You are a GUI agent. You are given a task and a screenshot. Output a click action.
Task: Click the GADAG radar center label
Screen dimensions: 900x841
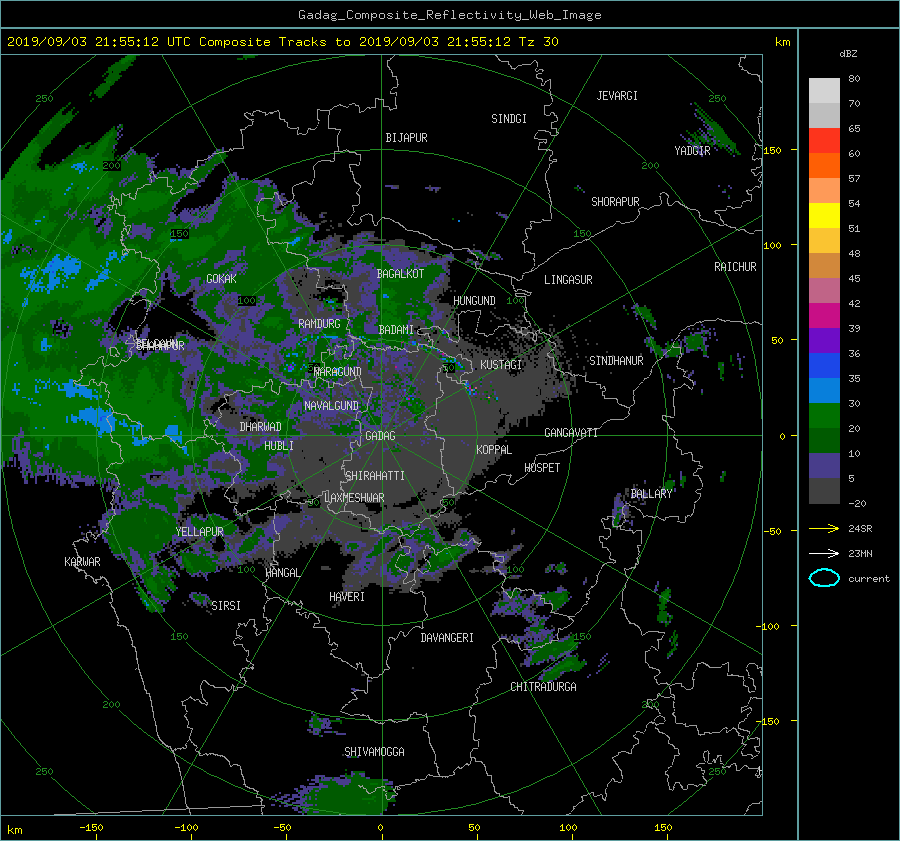tap(381, 436)
